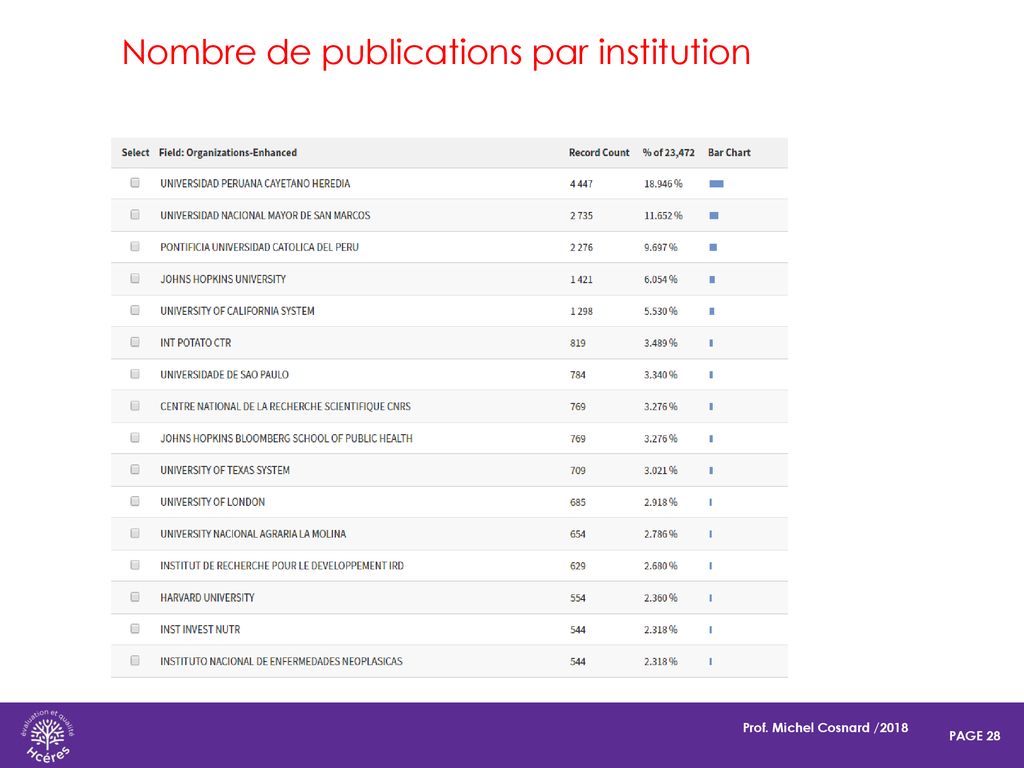The height and width of the screenshot is (768, 1024).
Task: Tick the University of Texas System checkbox
Action: [135, 470]
